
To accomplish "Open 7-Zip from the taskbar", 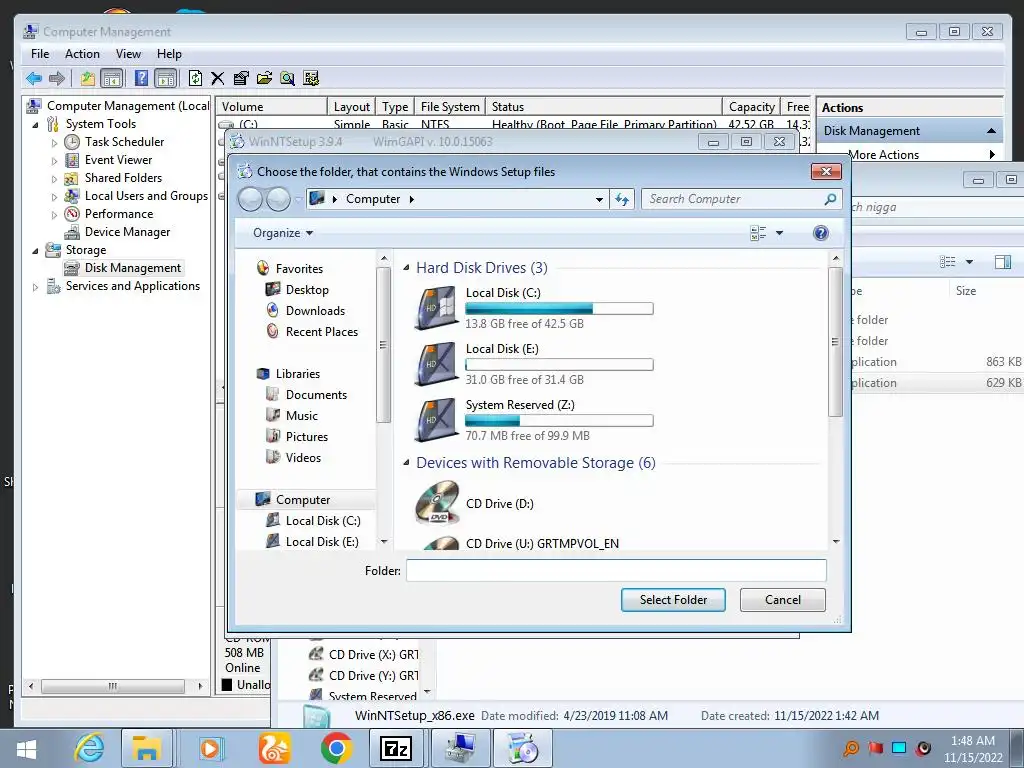I will pos(396,748).
